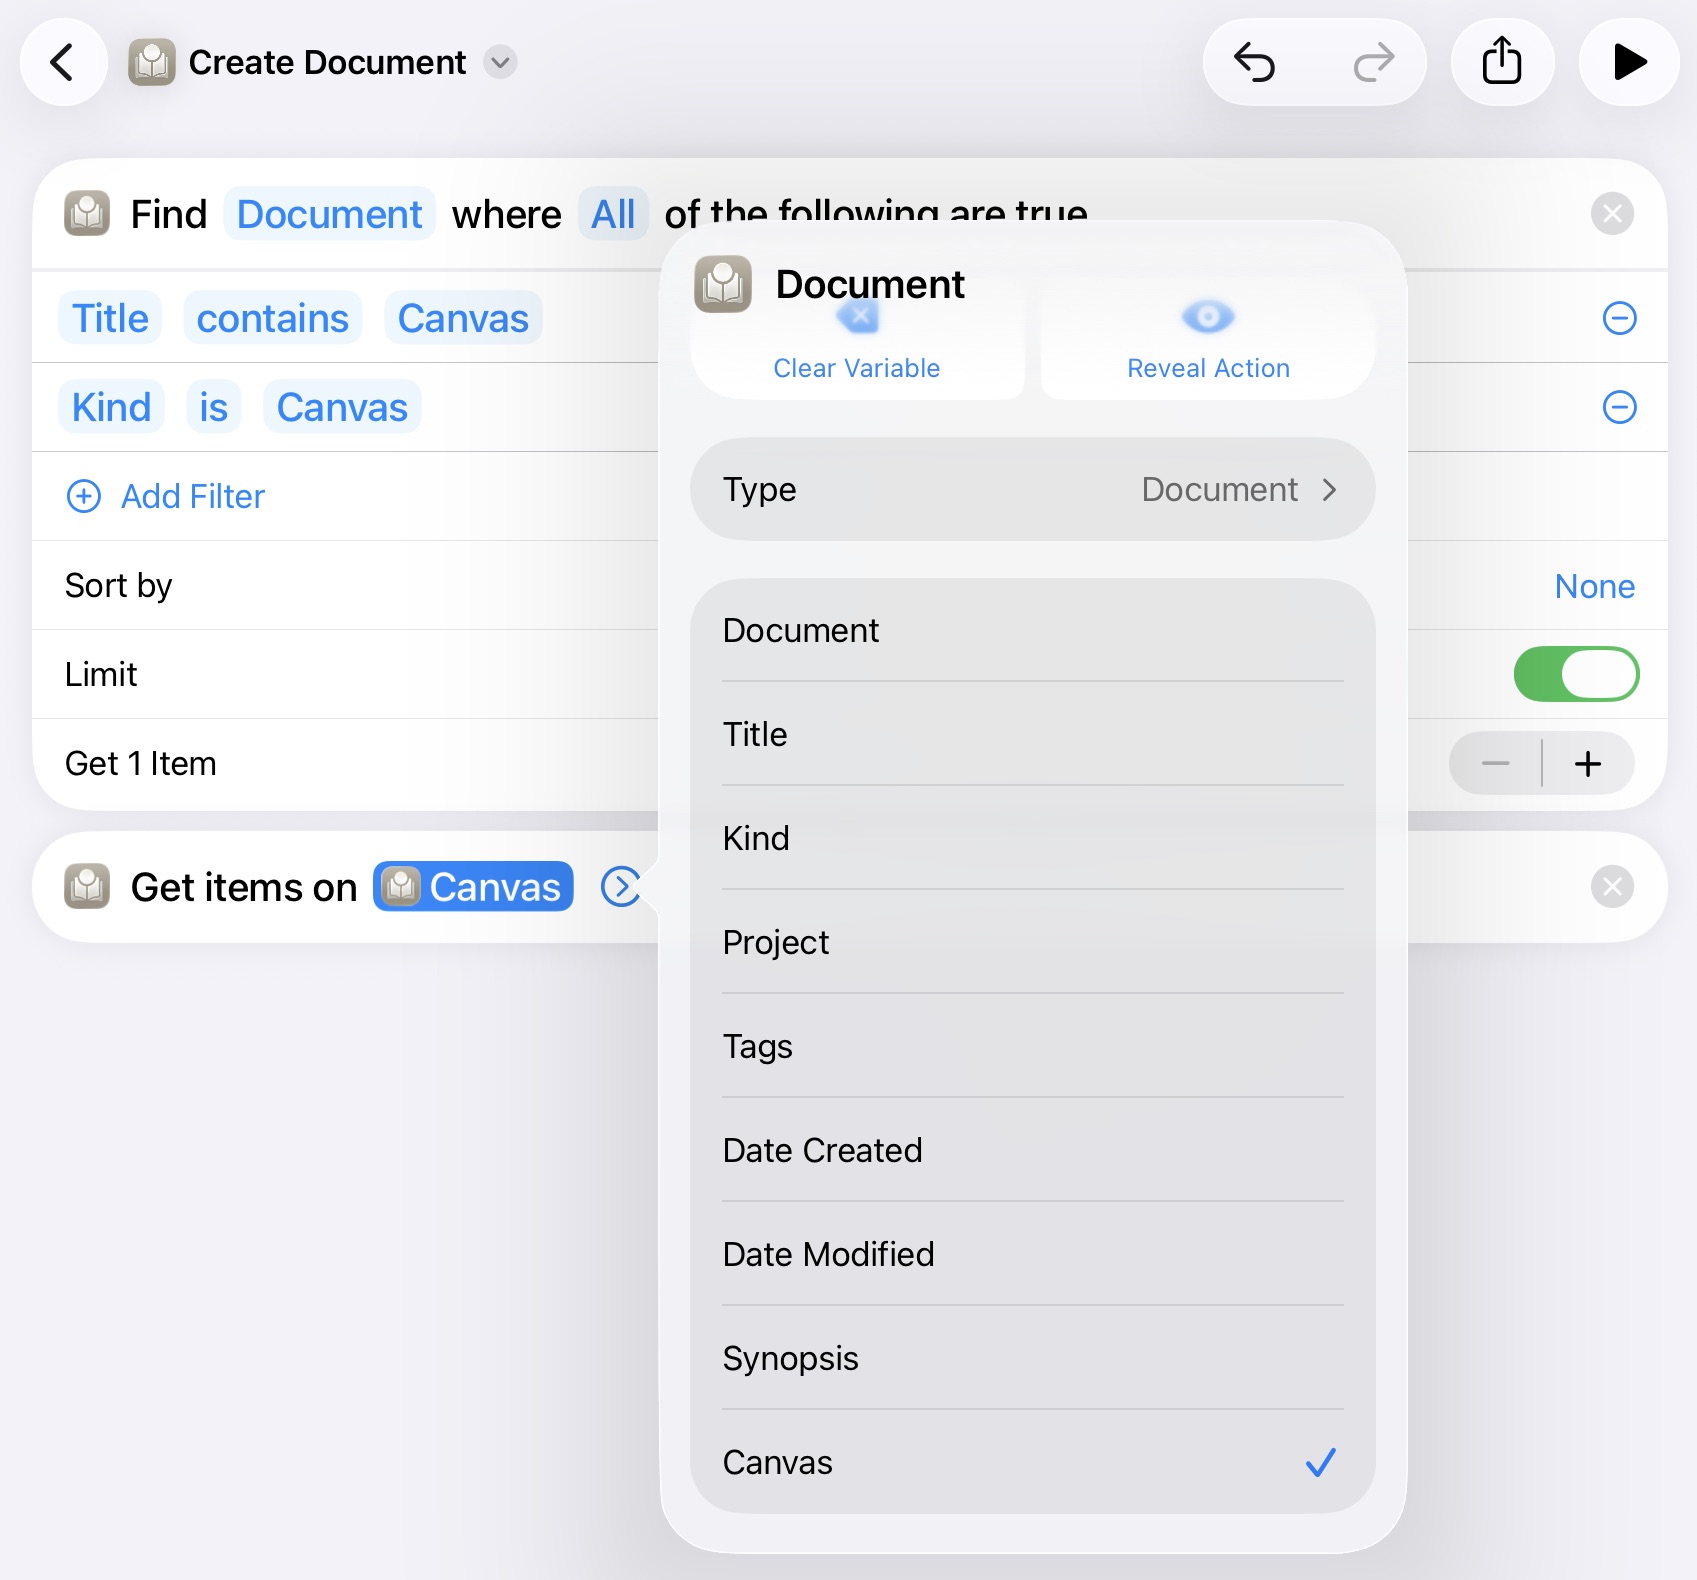1697x1580 pixels.
Task: Undo the last action
Action: point(1254,62)
